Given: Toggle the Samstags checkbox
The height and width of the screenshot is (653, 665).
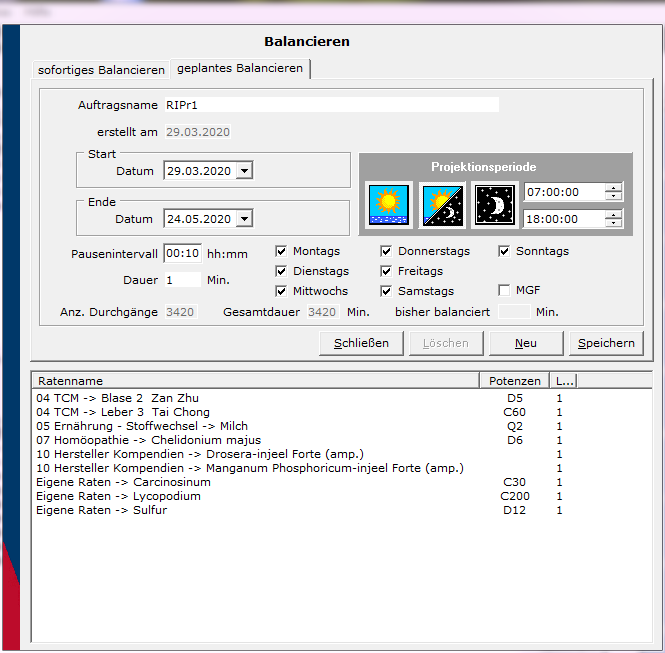Looking at the screenshot, I should pyautogui.click(x=386, y=291).
